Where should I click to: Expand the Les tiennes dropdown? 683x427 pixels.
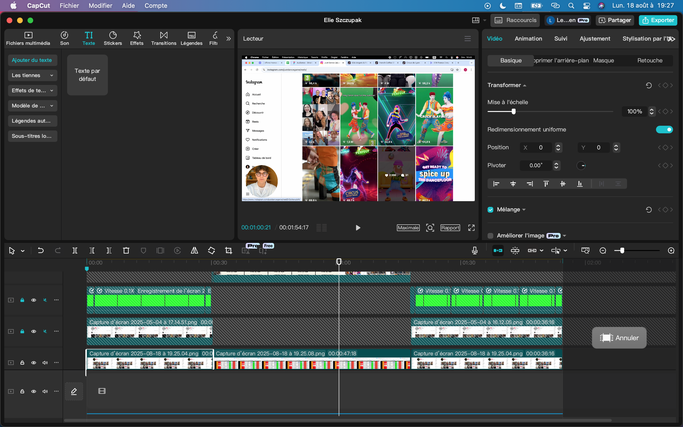[x=32, y=75]
